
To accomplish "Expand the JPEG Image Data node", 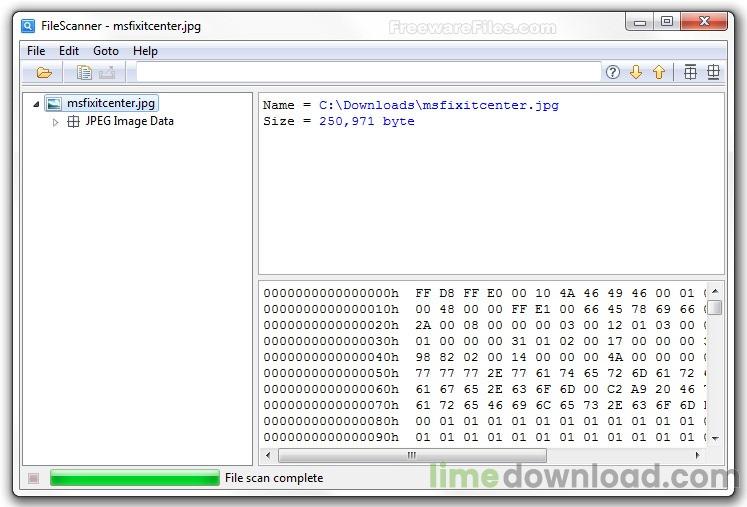I will (55, 122).
